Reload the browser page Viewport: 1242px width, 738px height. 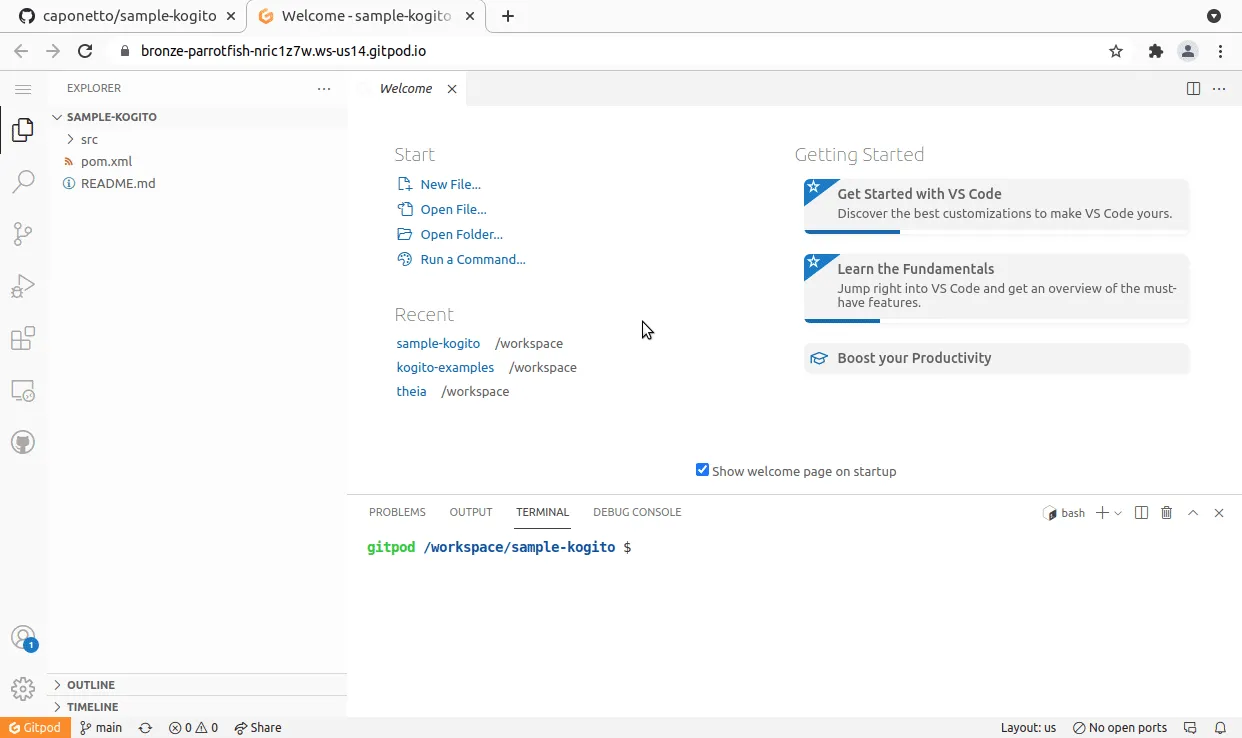[x=85, y=51]
